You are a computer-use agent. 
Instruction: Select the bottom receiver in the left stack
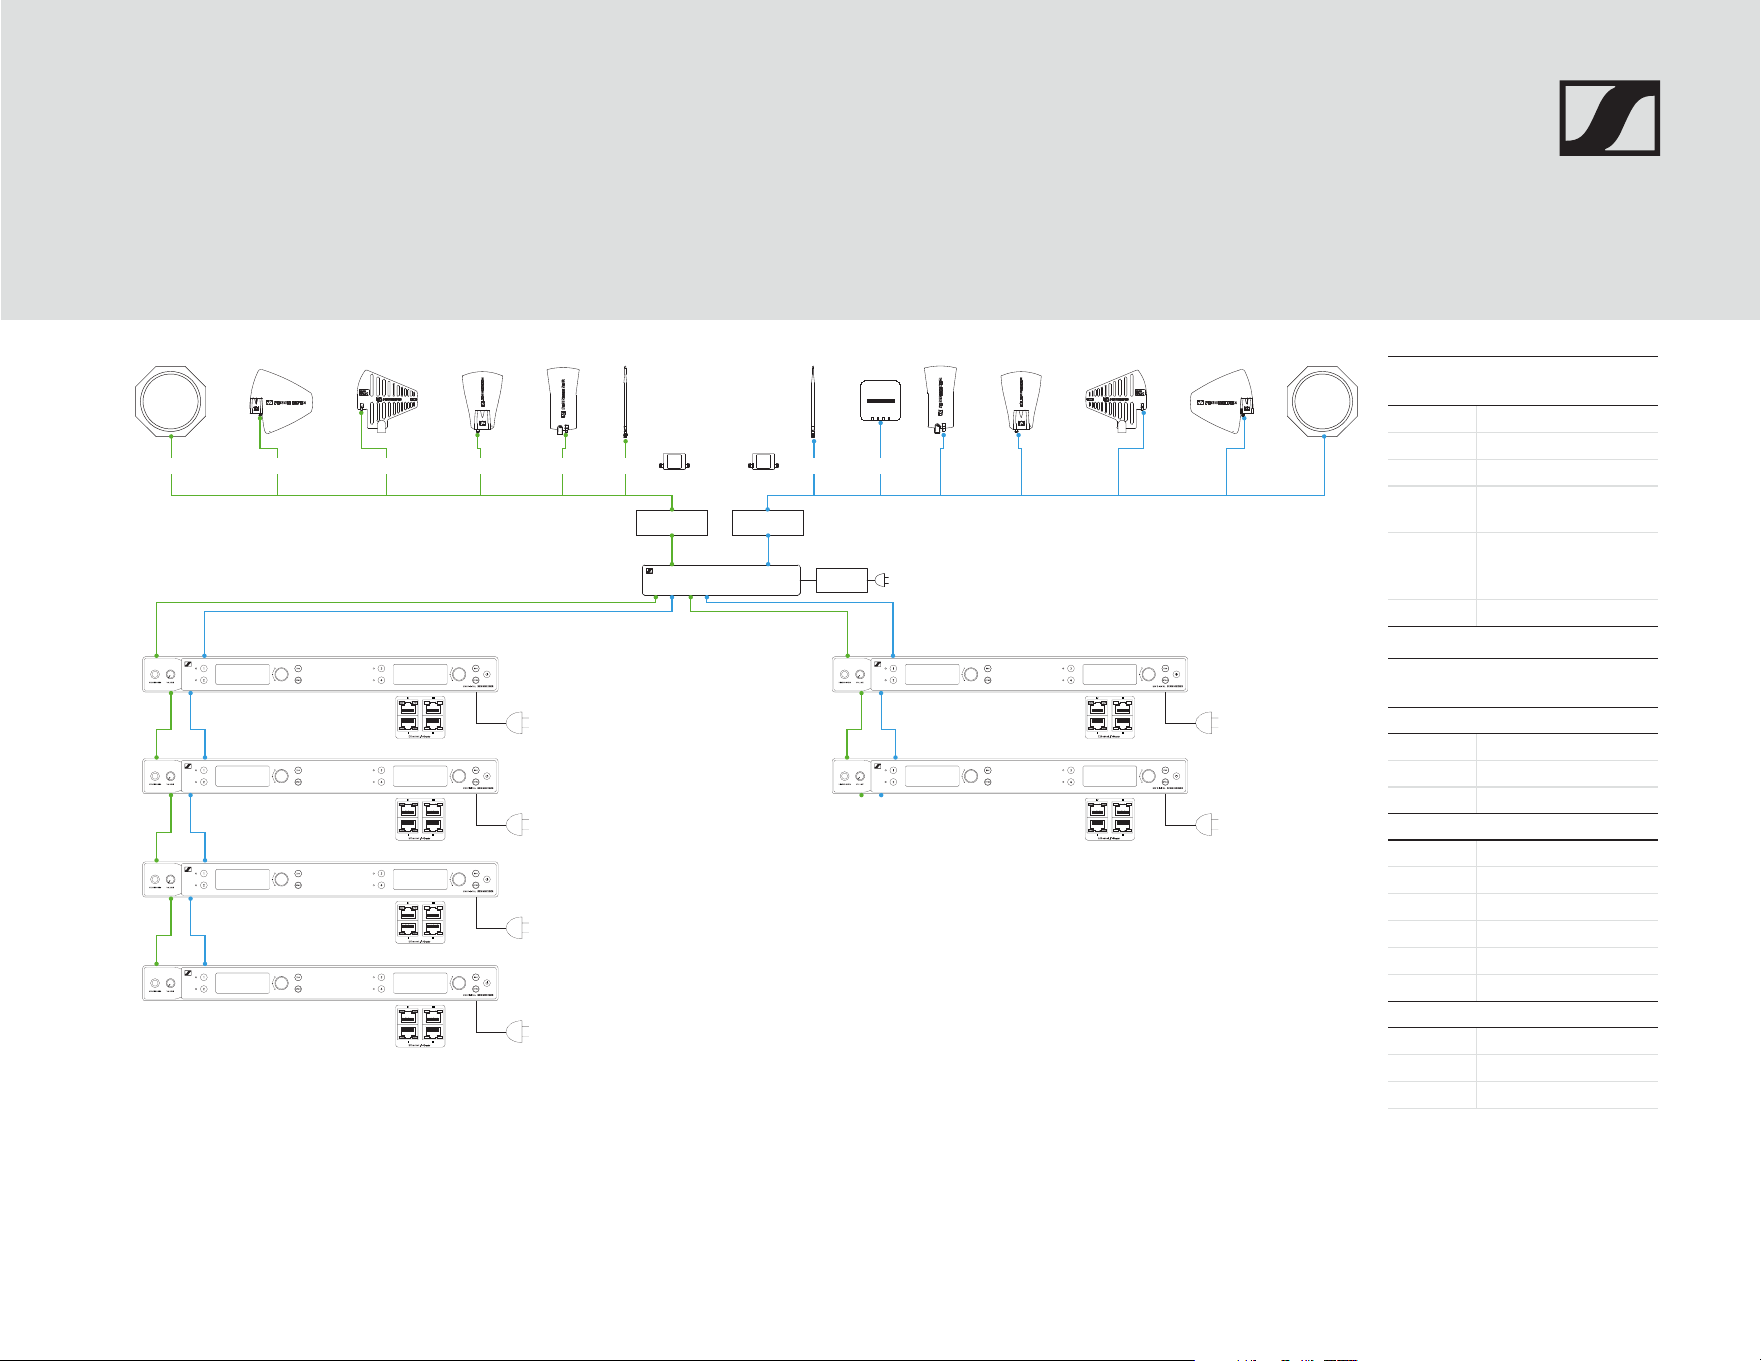click(x=320, y=983)
